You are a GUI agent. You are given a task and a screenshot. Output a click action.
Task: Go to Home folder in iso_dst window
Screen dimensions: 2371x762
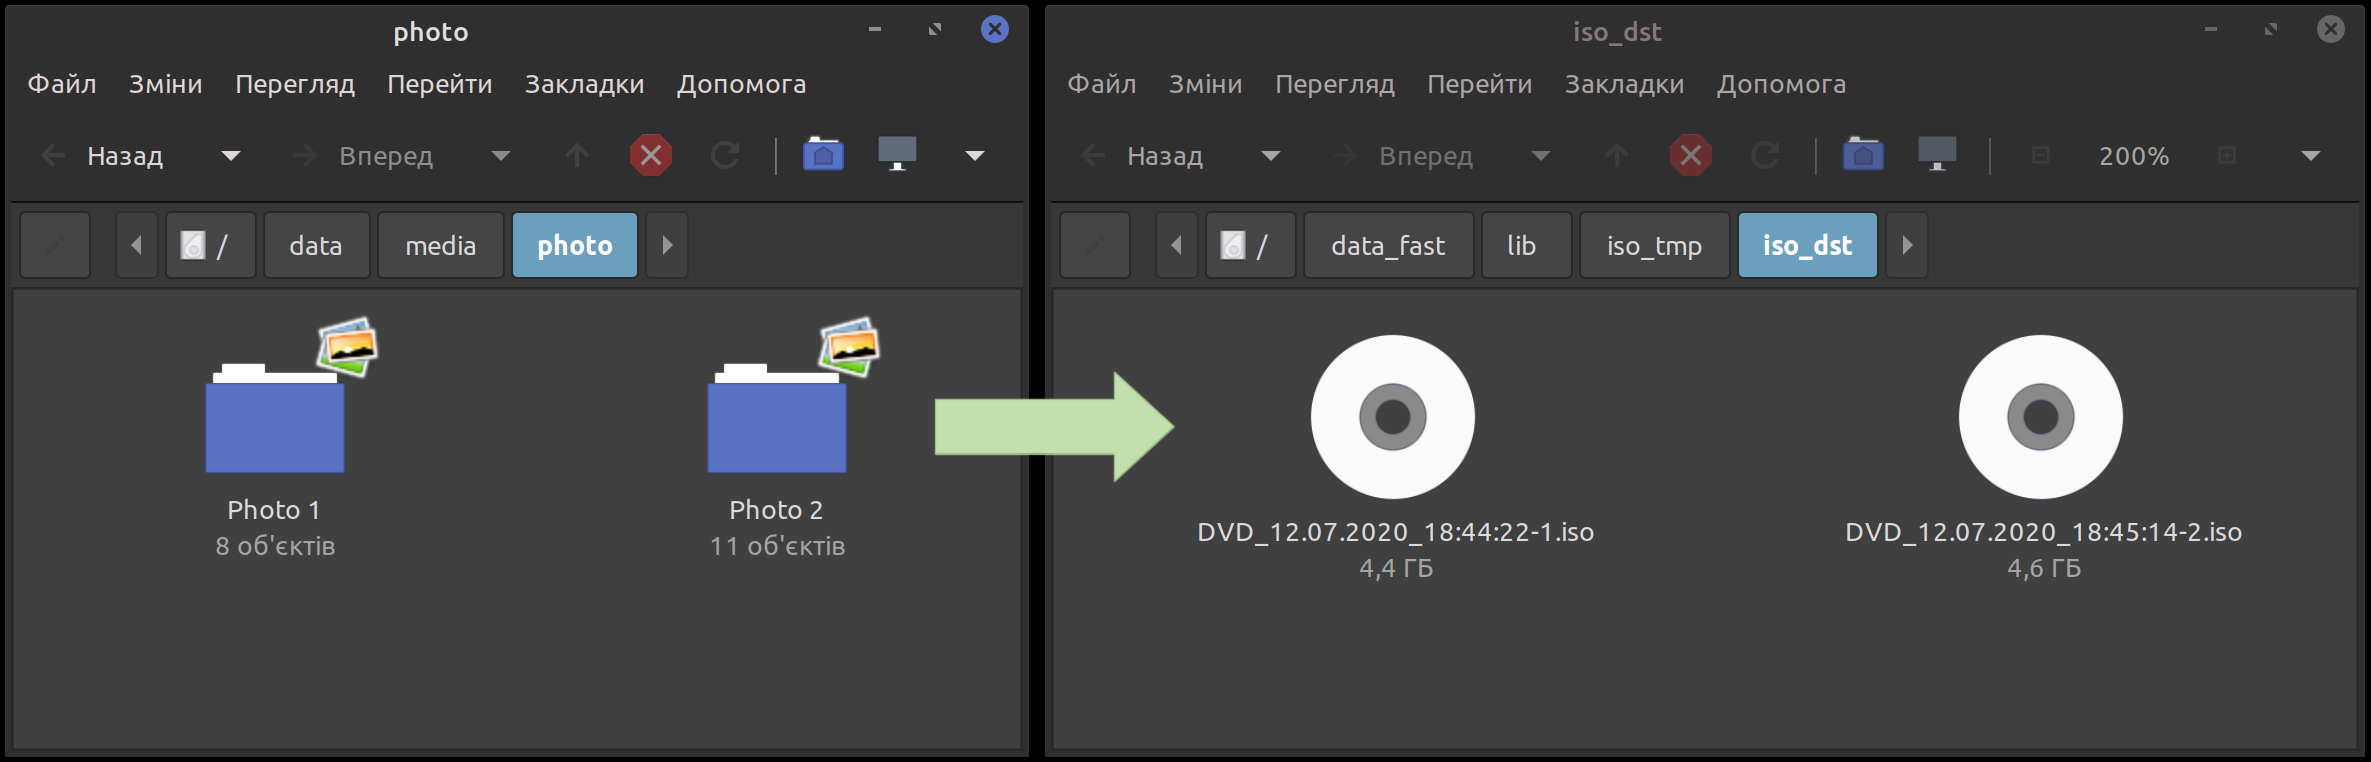(1863, 154)
